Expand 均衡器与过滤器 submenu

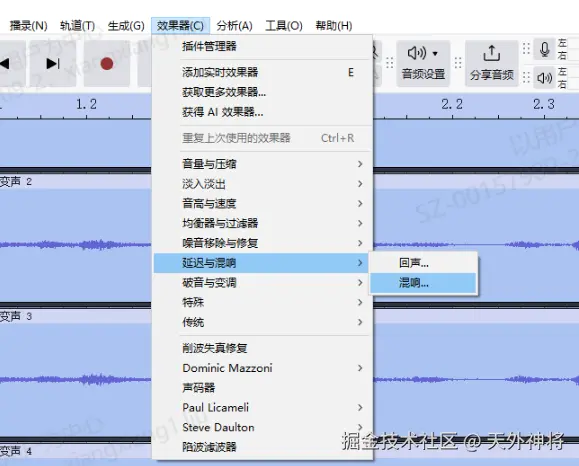click(262, 223)
